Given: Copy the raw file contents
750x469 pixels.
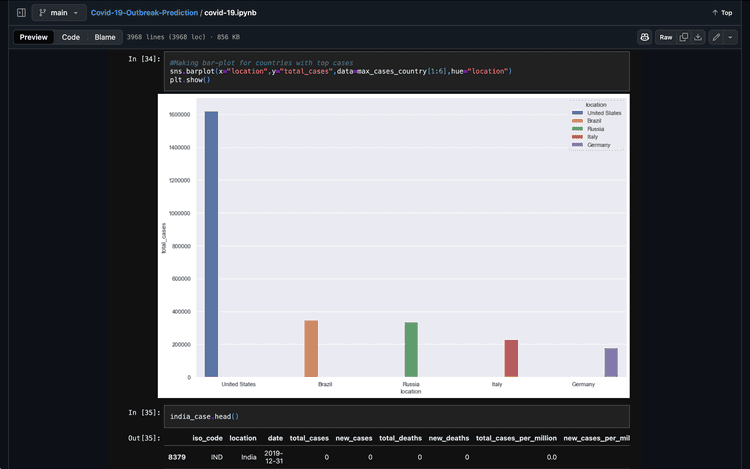Looking at the screenshot, I should pyautogui.click(x=684, y=37).
